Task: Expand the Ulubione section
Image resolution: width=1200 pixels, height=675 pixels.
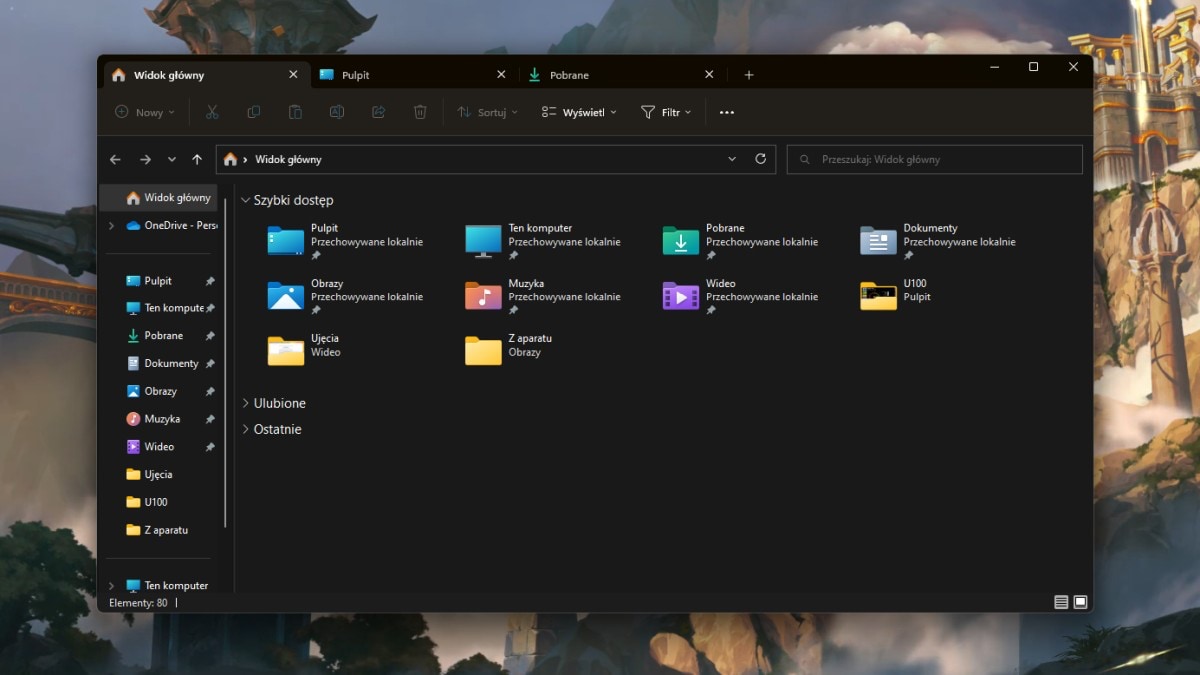Action: click(x=245, y=403)
